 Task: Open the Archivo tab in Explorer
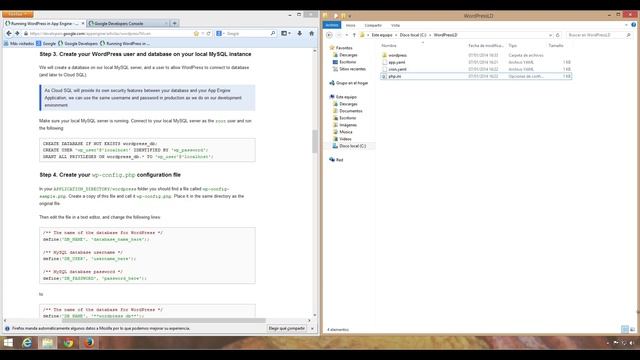tap(331, 25)
